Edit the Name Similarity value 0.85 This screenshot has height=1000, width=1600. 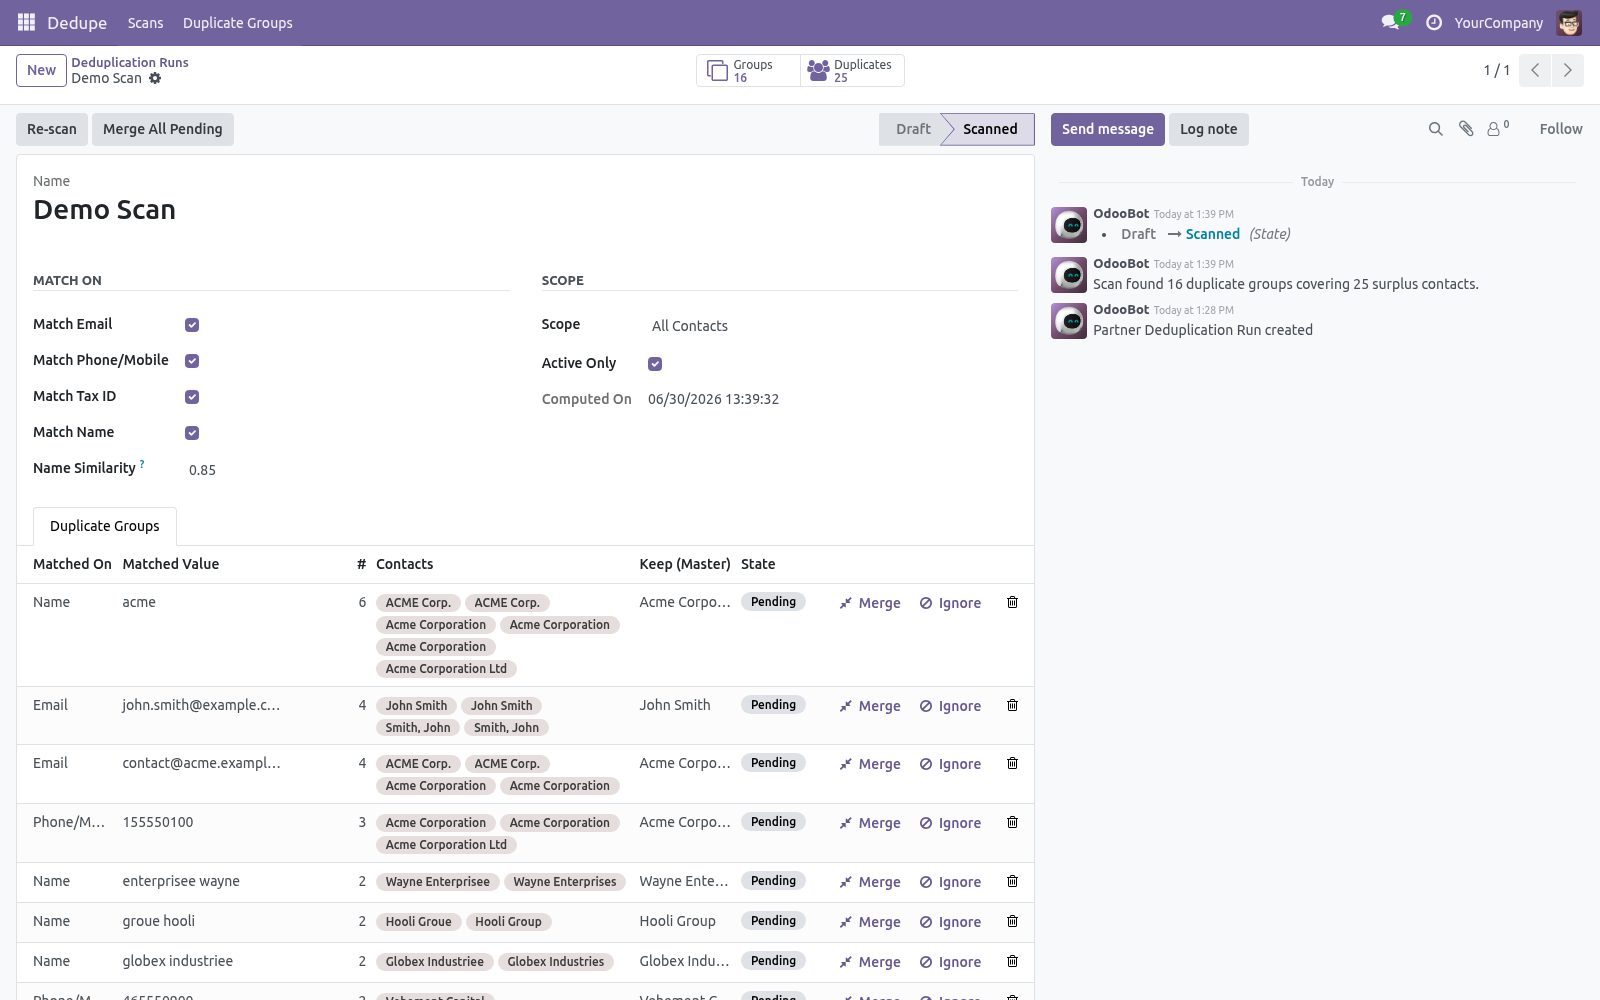[x=348, y=470]
